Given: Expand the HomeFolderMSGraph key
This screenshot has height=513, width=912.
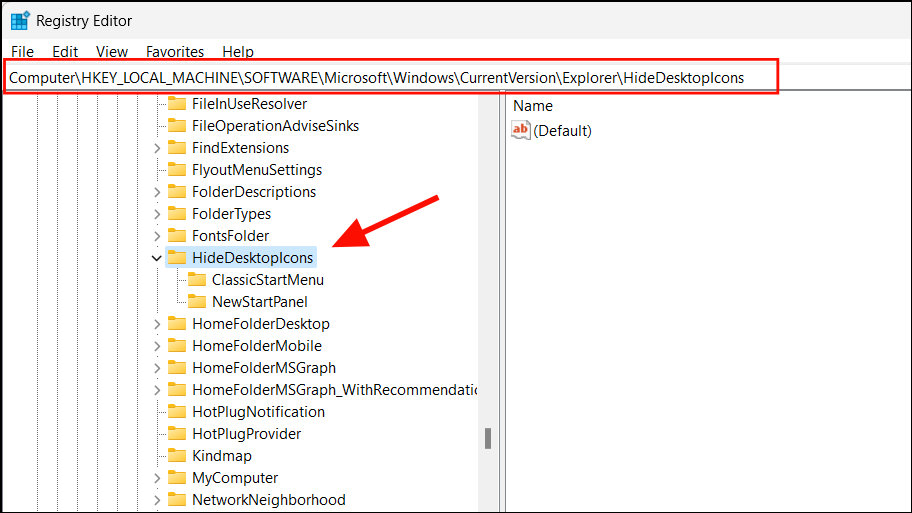Looking at the screenshot, I should tap(157, 368).
